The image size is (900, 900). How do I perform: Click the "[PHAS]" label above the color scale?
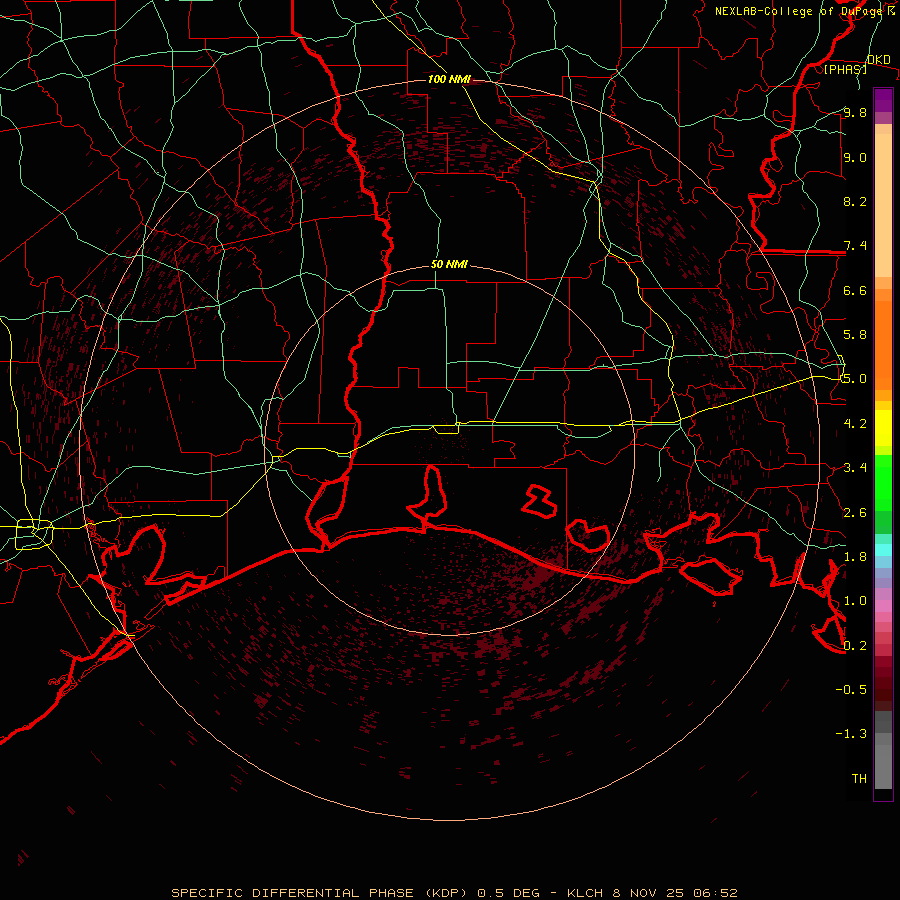tap(845, 69)
